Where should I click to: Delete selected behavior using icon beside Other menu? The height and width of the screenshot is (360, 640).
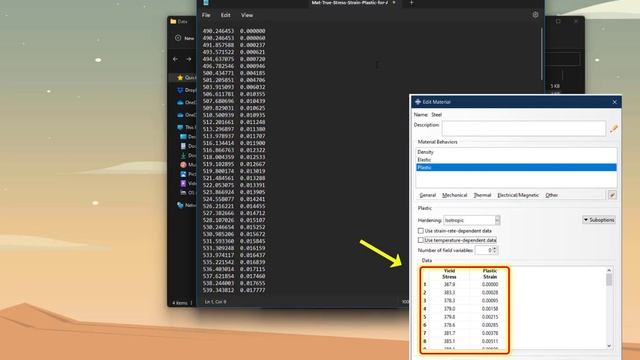pos(612,195)
